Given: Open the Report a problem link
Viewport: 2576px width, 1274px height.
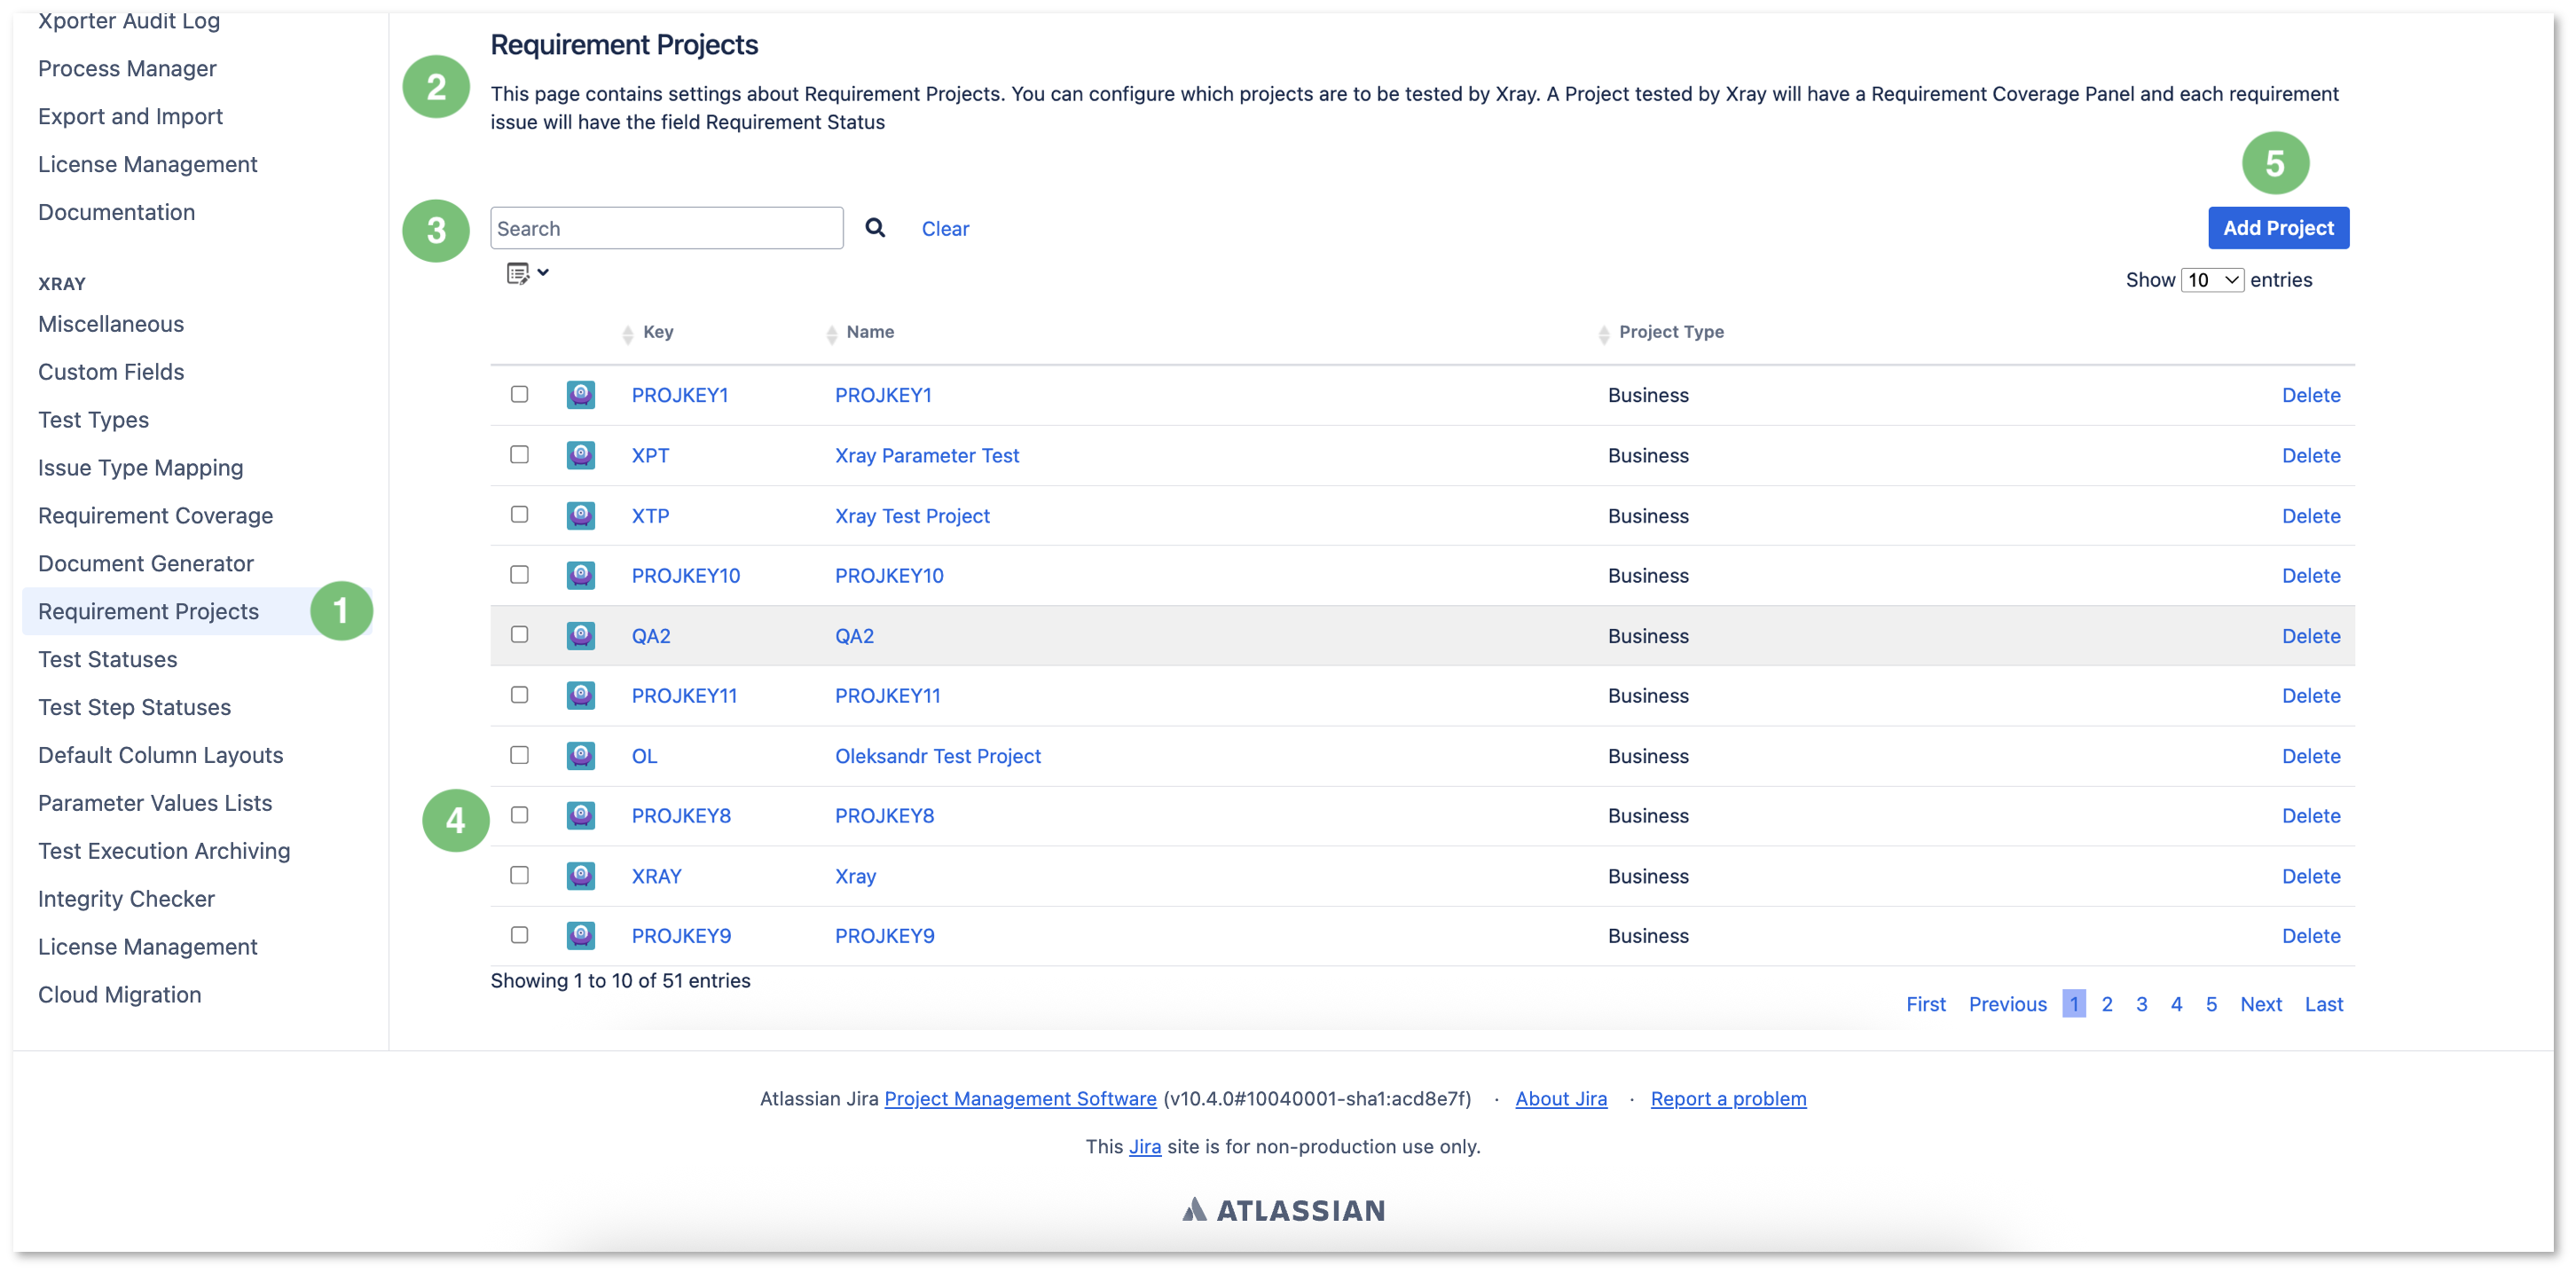Looking at the screenshot, I should pos(1728,1099).
